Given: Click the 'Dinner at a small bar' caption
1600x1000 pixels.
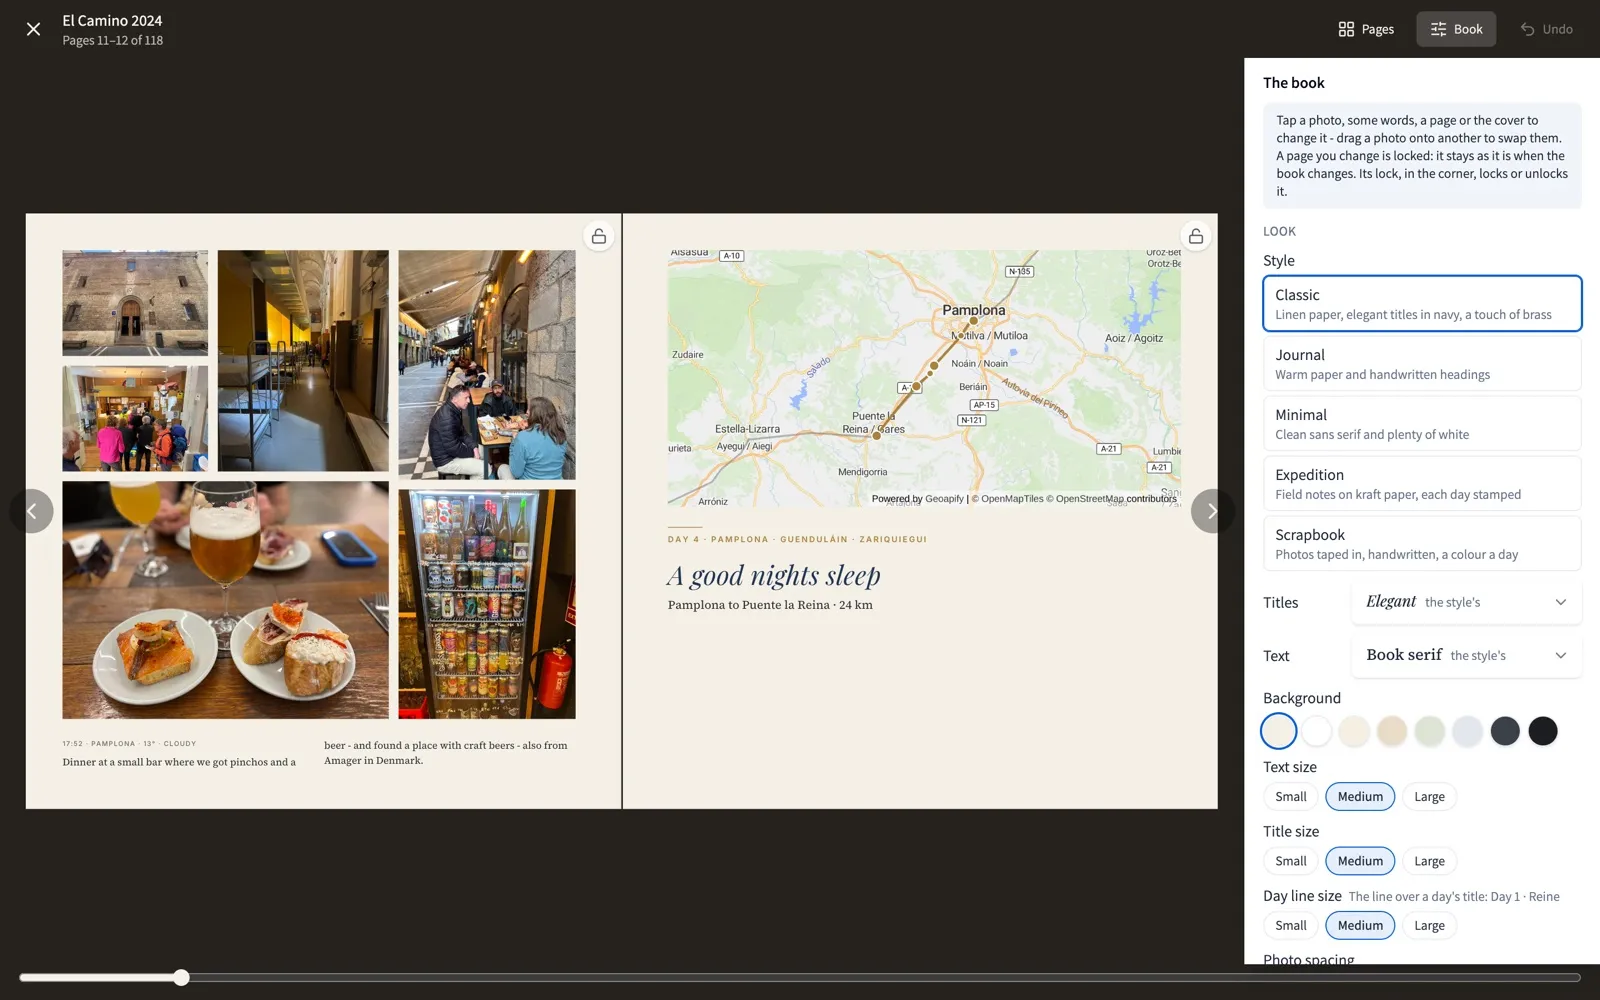Looking at the screenshot, I should pos(179,762).
